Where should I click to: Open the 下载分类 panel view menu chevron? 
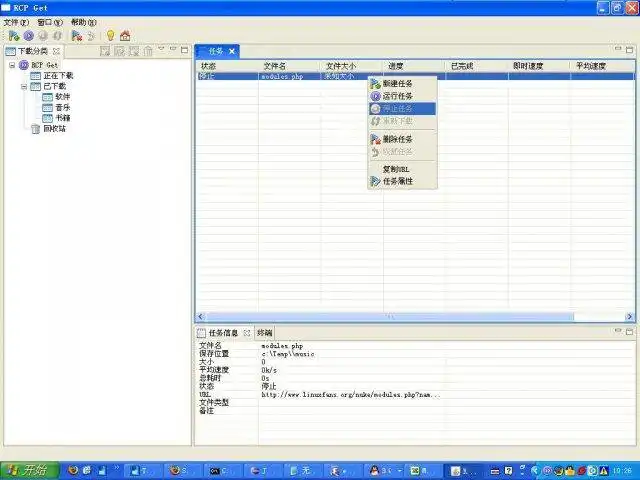coord(161,49)
